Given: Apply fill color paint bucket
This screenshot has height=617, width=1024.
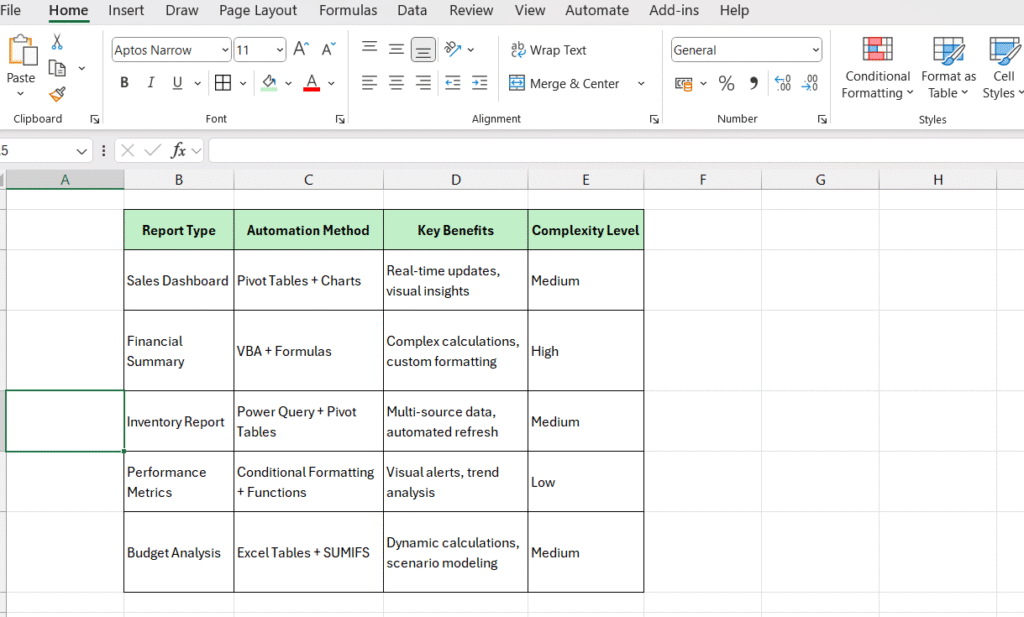Looking at the screenshot, I should 268,83.
